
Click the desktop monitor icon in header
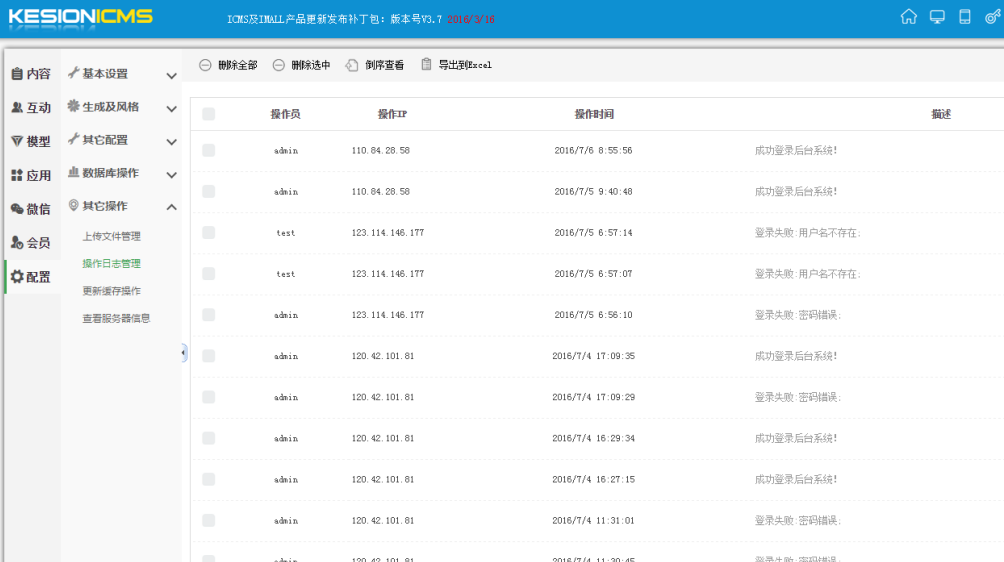click(937, 17)
